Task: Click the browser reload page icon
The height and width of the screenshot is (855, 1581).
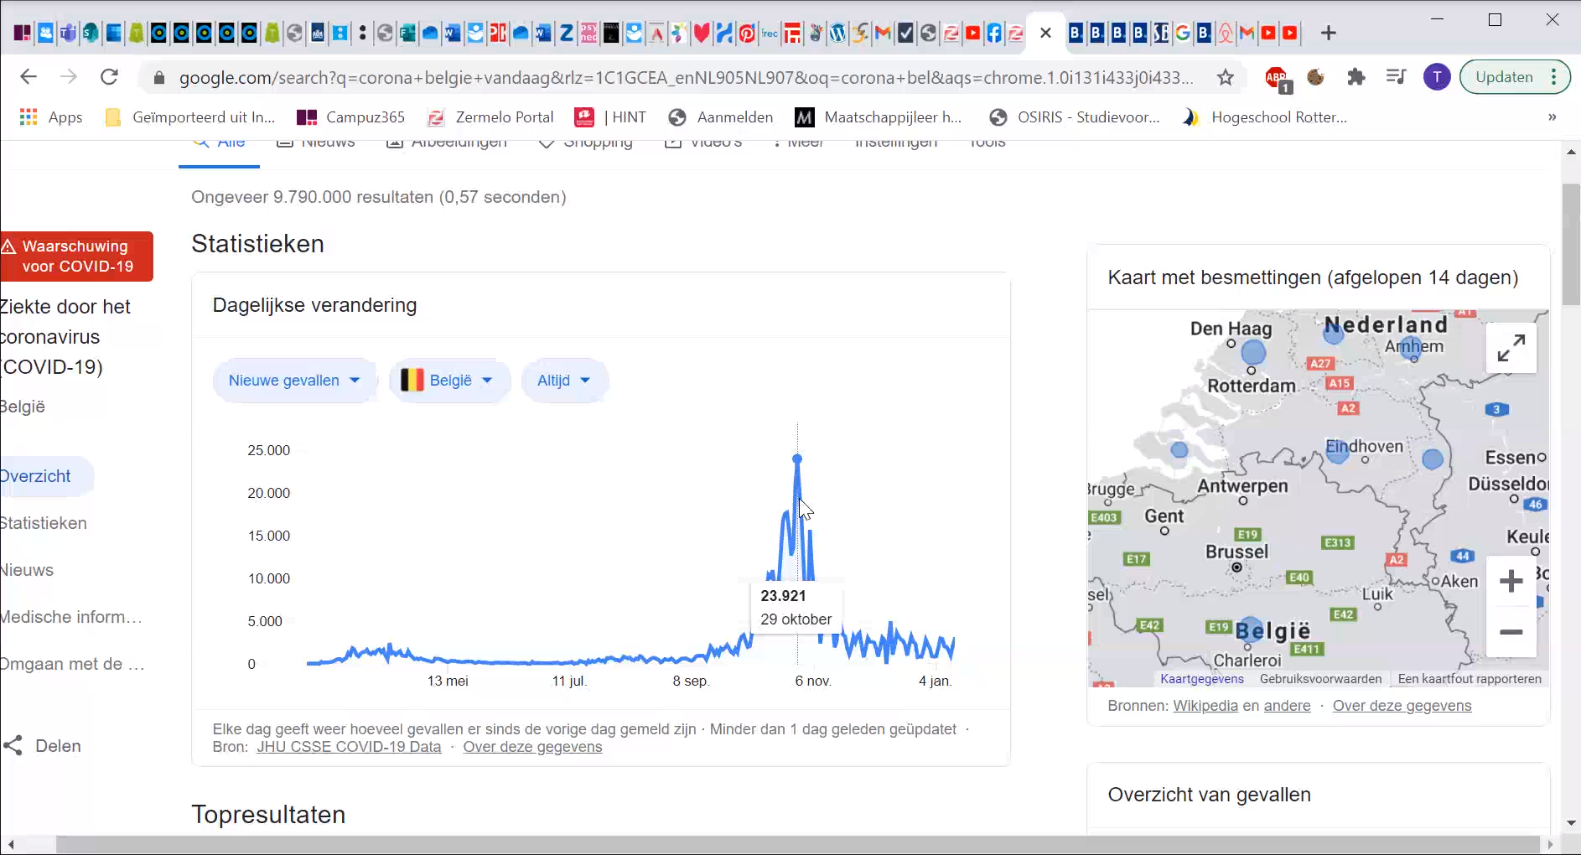Action: click(x=110, y=77)
